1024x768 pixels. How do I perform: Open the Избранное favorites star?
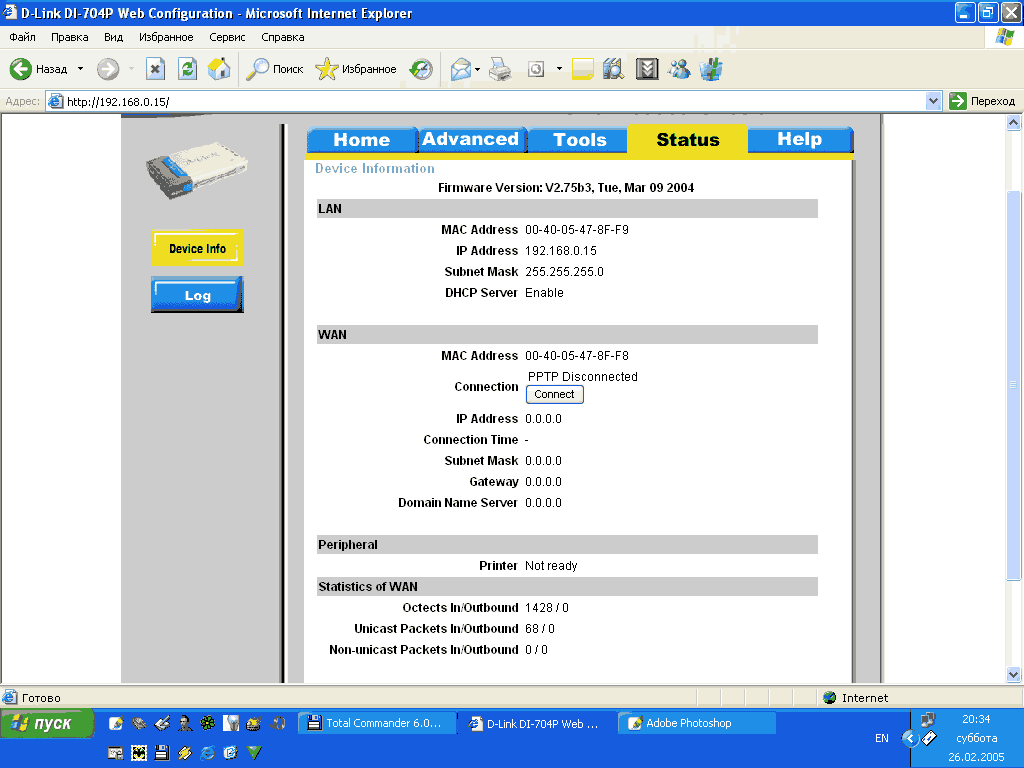[356, 69]
